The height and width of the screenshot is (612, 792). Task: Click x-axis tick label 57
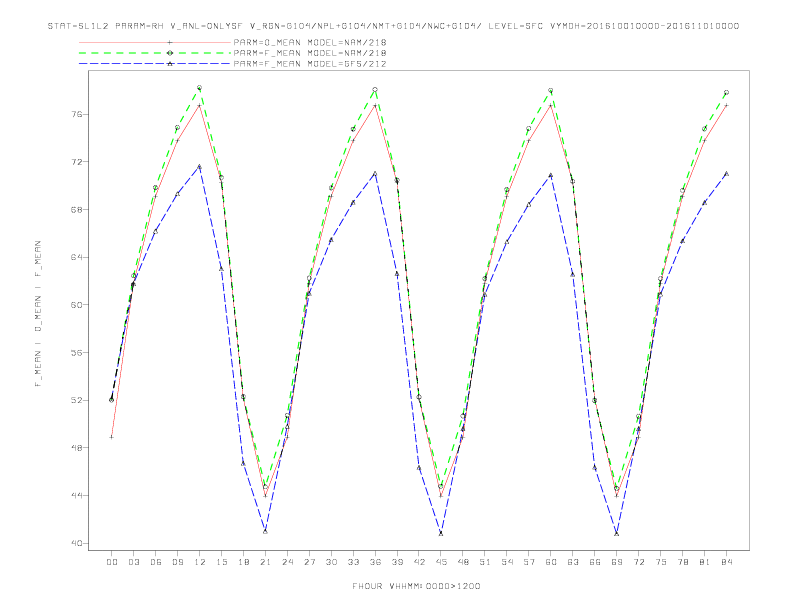tap(529, 562)
